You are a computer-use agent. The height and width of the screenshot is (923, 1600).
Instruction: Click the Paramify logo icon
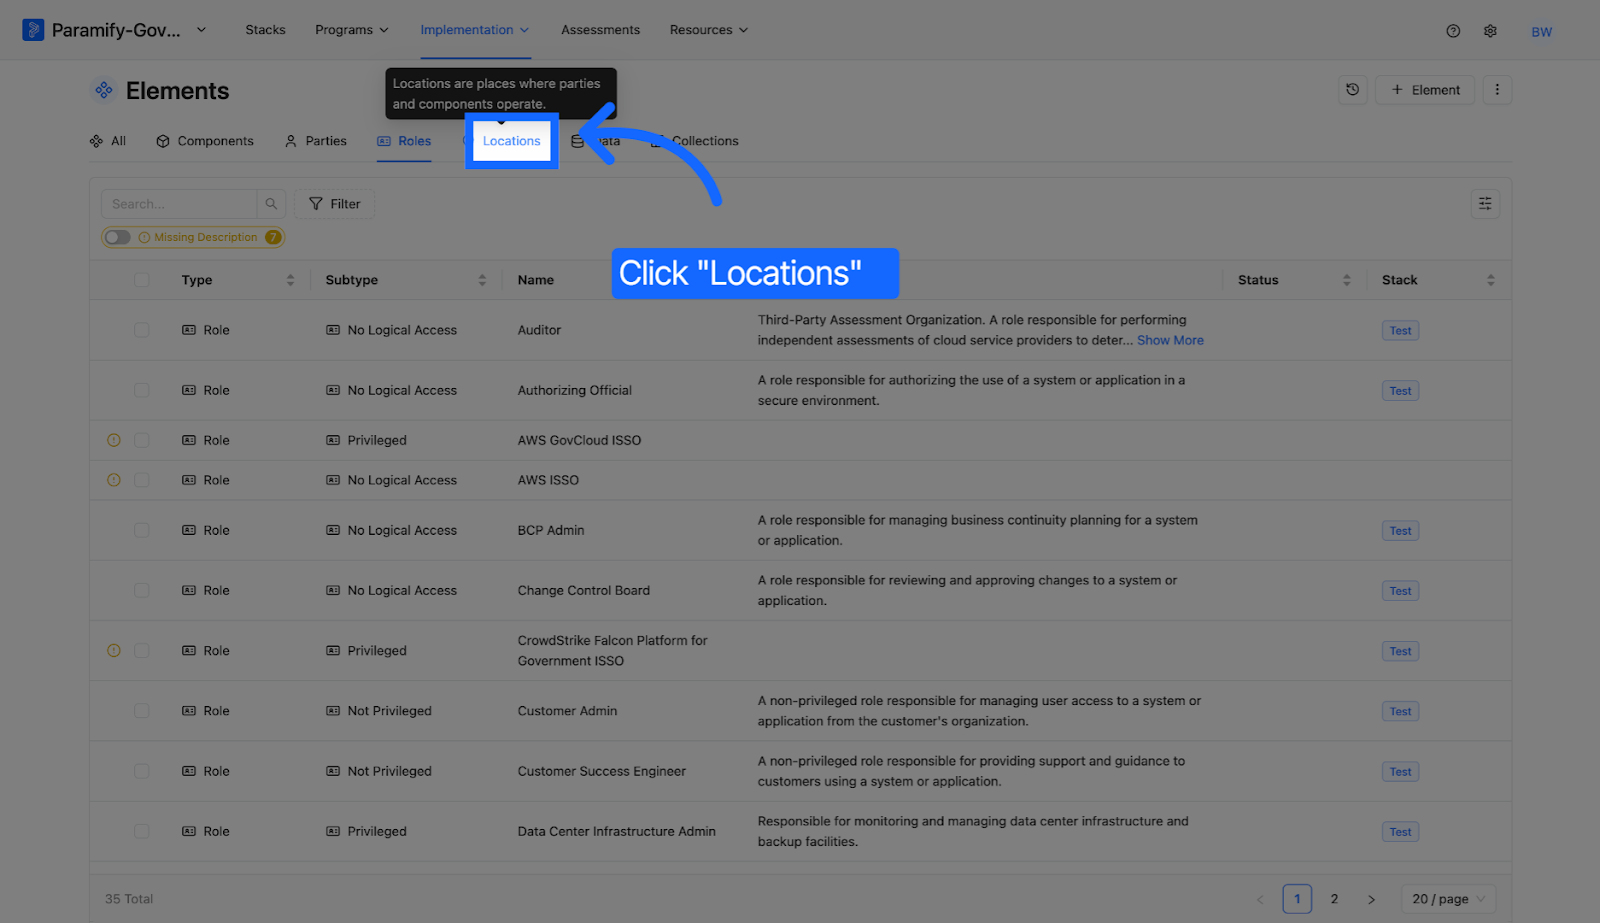tap(33, 30)
